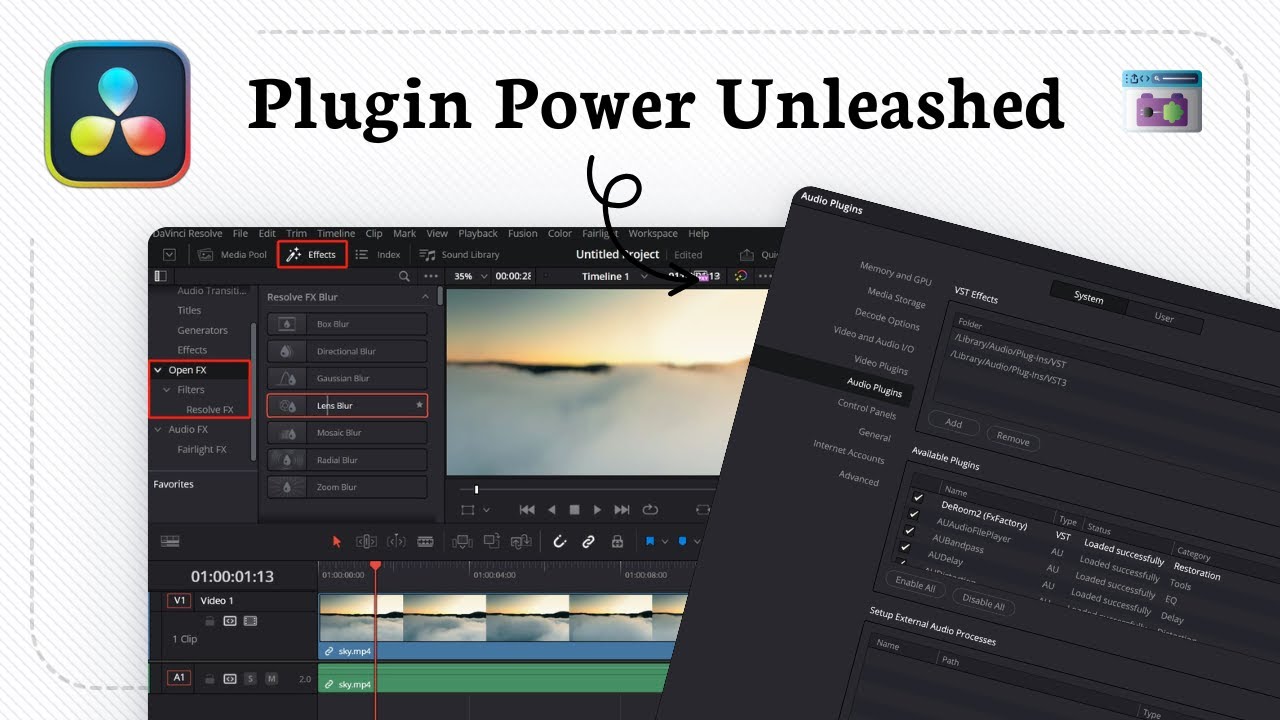
Task: Toggle the Position Lock icon
Action: tap(617, 541)
